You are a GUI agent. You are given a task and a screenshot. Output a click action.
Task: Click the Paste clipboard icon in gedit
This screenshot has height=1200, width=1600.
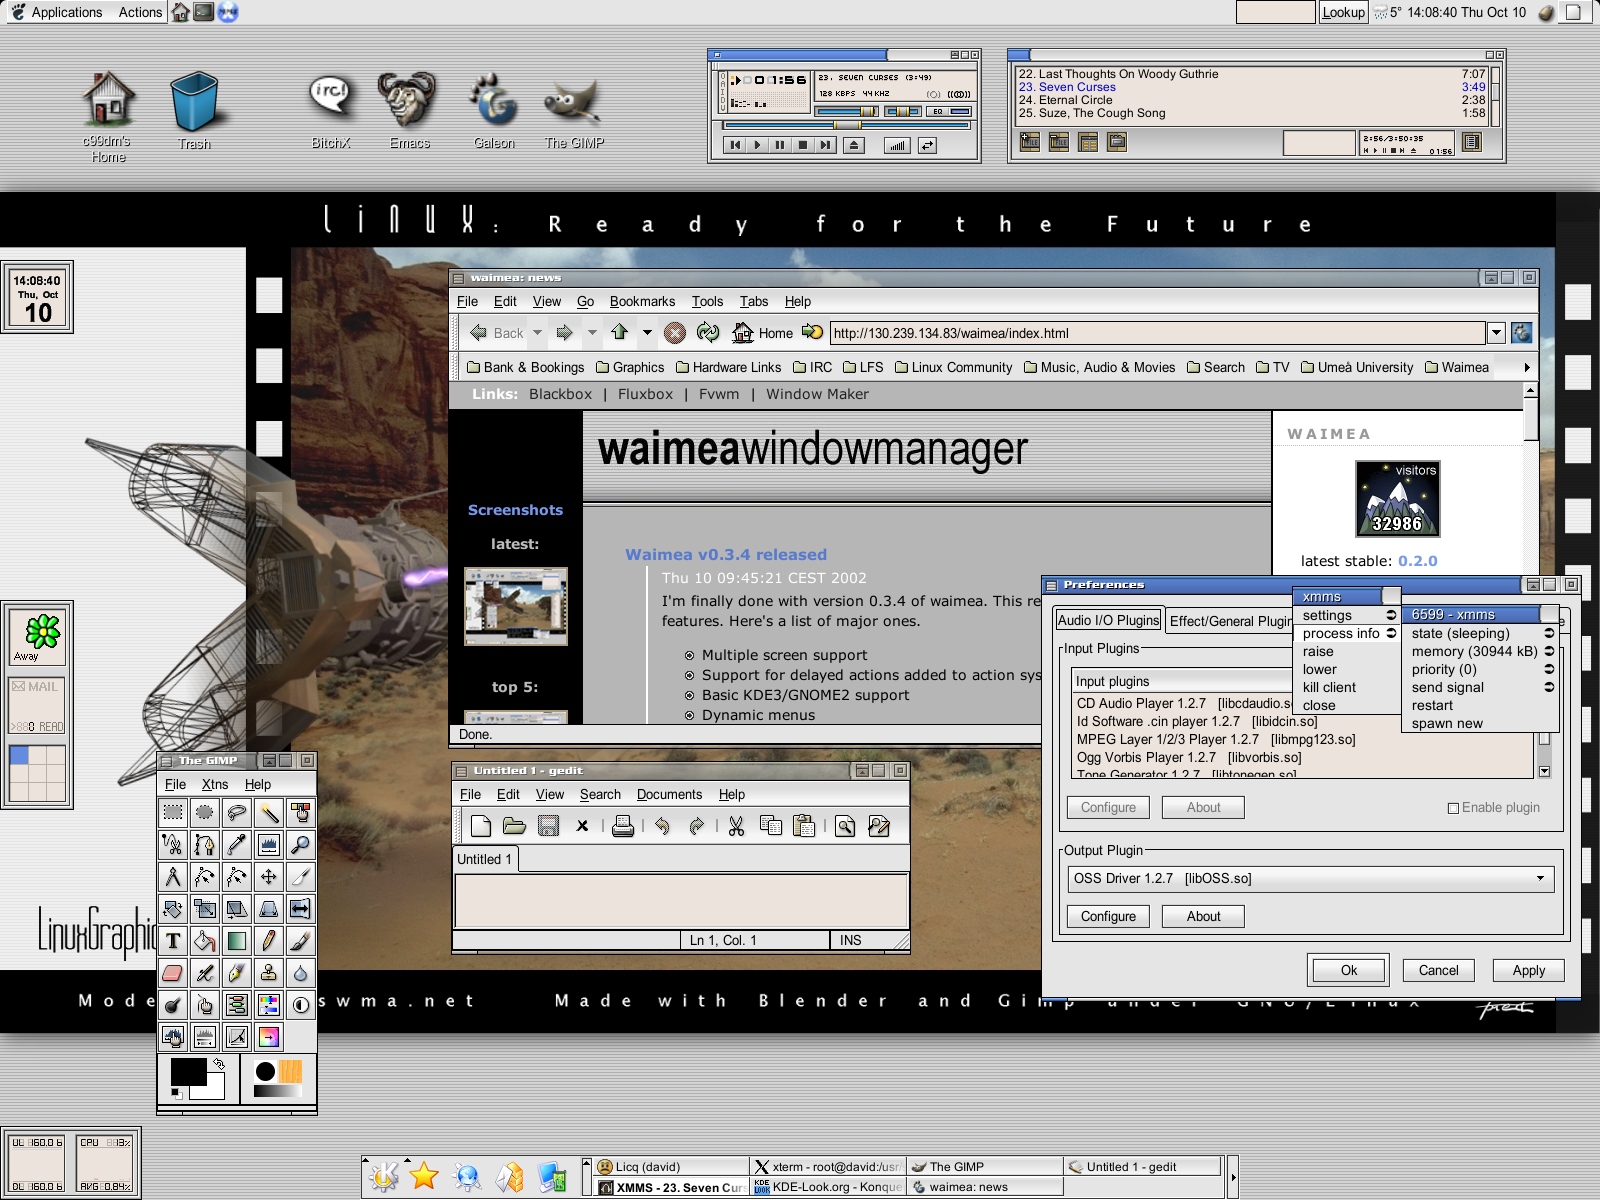click(804, 826)
